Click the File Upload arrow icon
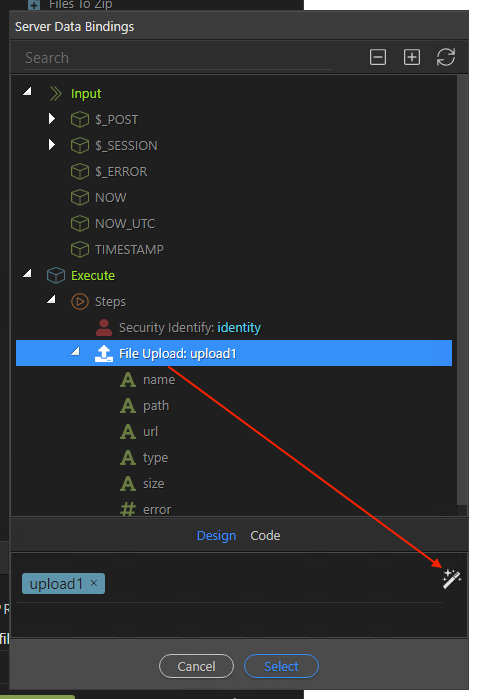Viewport: 482px width, 699px height. (104, 354)
